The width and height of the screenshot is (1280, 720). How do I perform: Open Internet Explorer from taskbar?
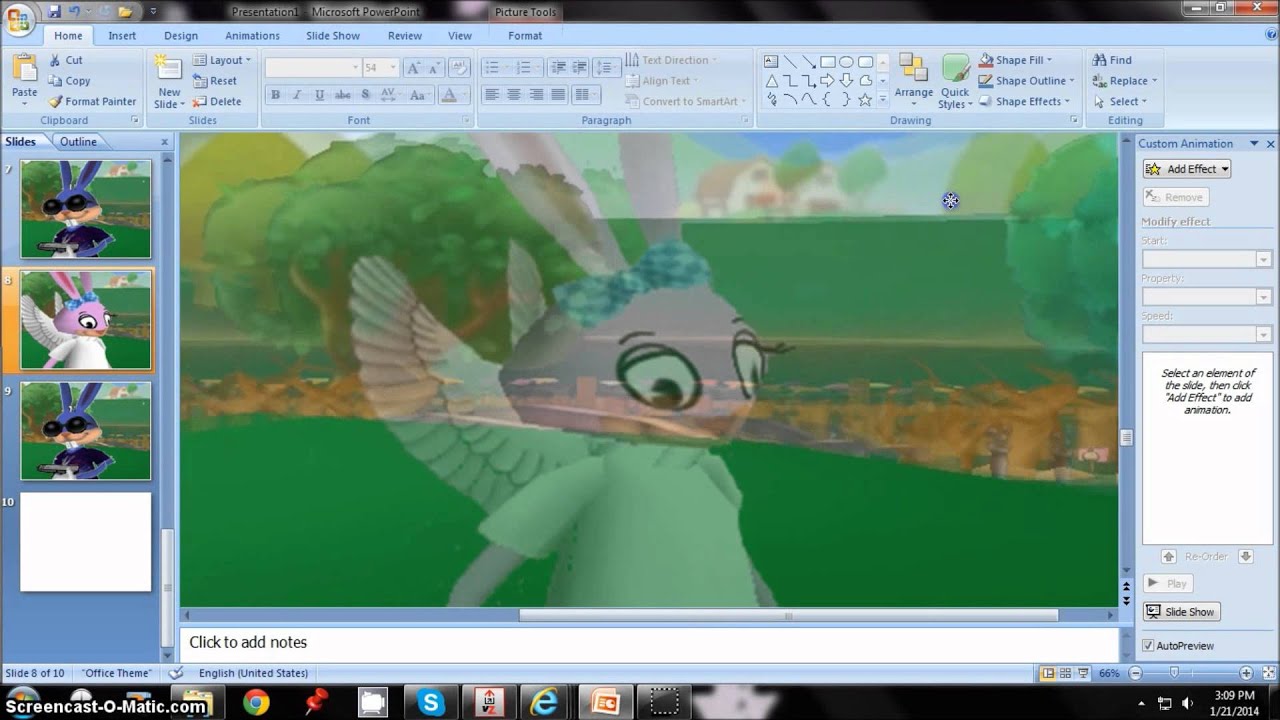tap(547, 703)
